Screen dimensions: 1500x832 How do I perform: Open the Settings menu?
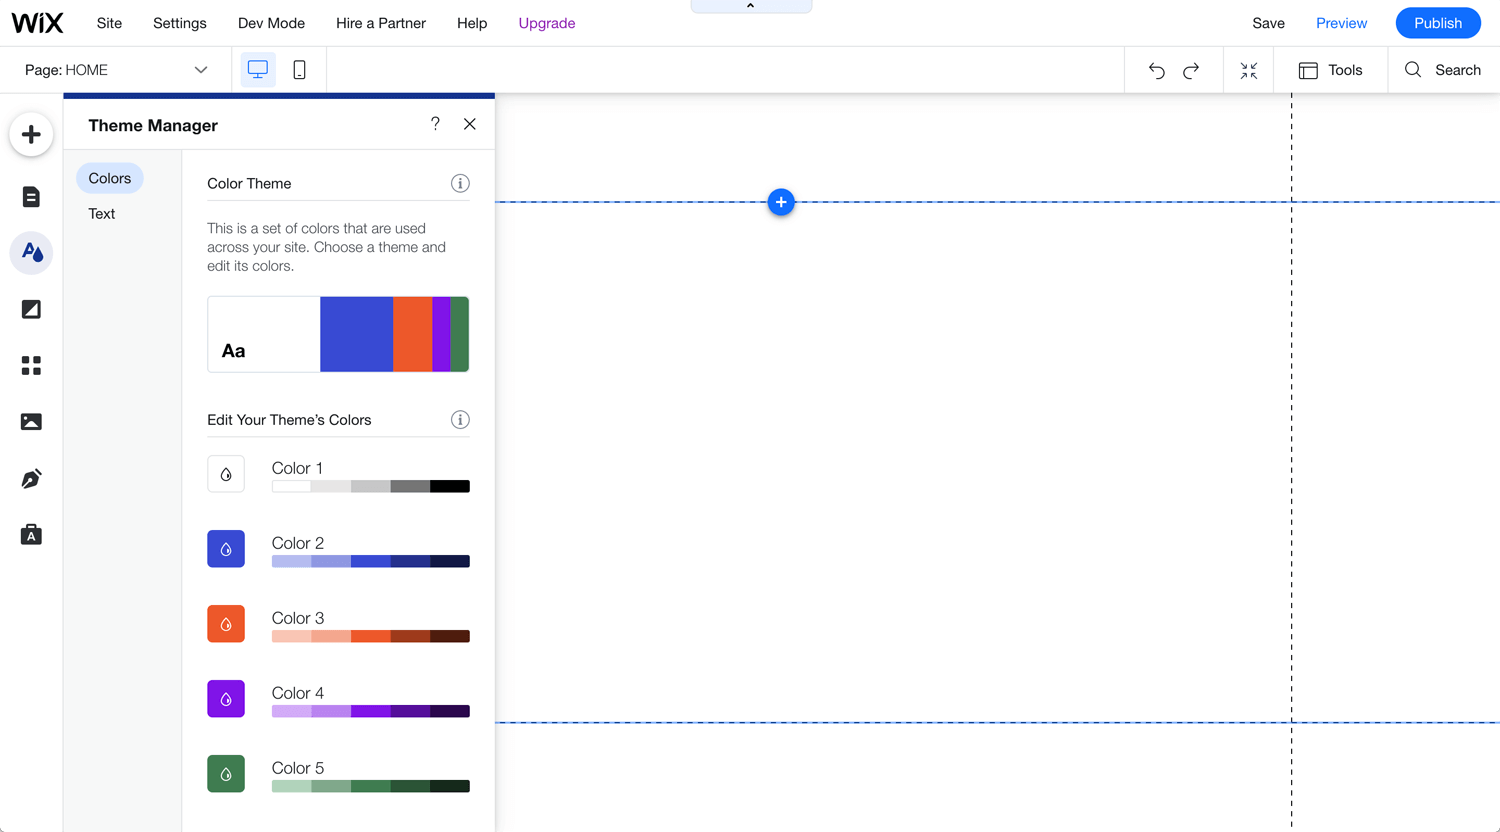point(180,23)
